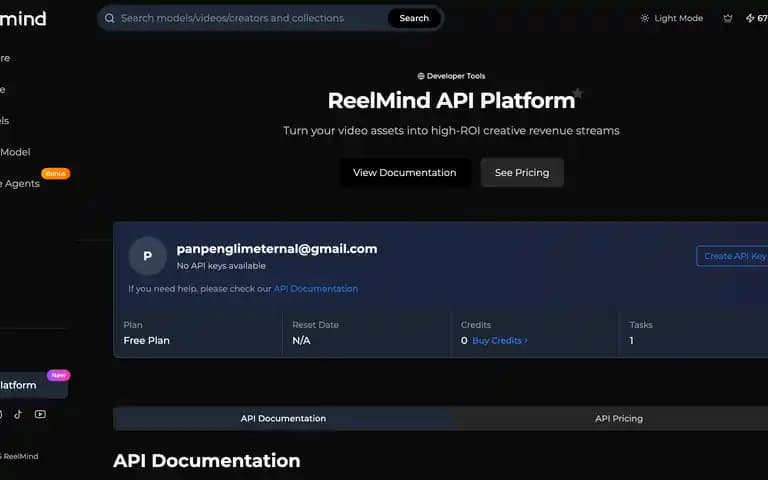Open the YouTube social icon
Viewport: 768px width, 480px height.
[x=40, y=414]
